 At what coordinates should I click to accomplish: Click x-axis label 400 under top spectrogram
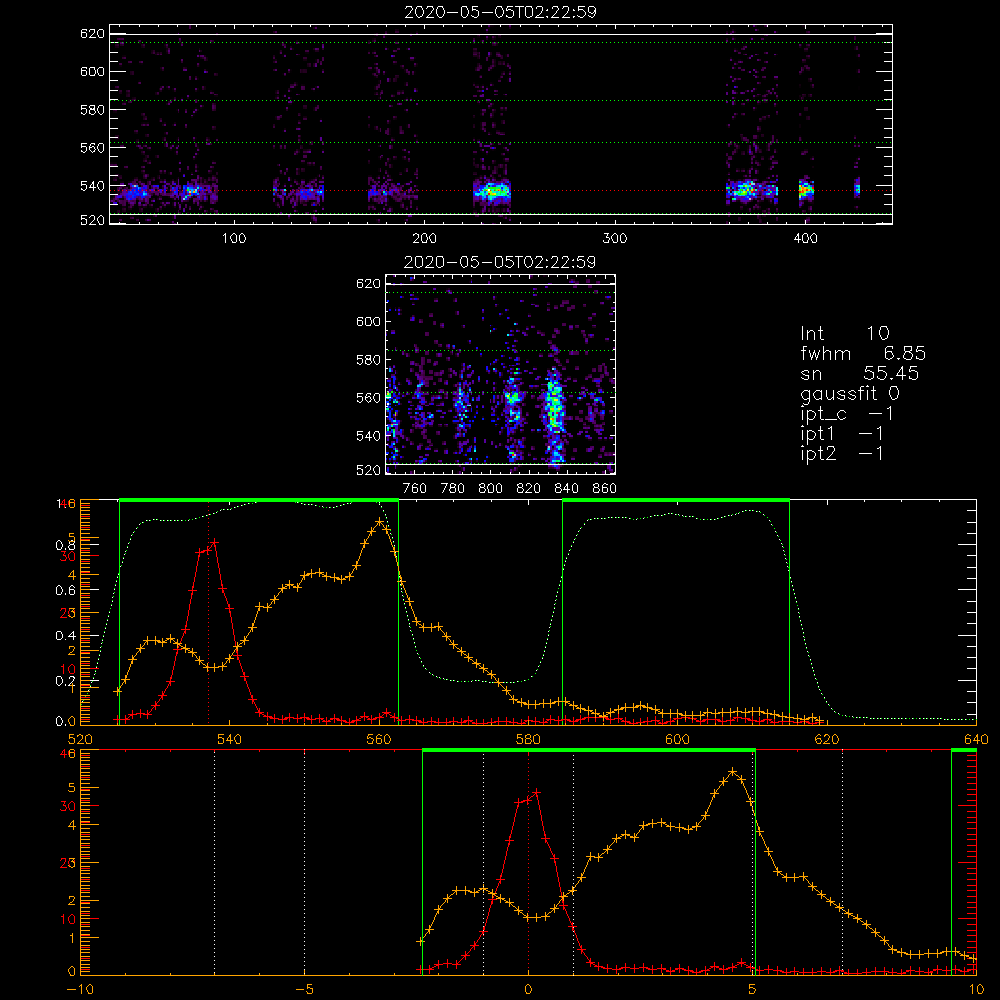click(x=805, y=239)
